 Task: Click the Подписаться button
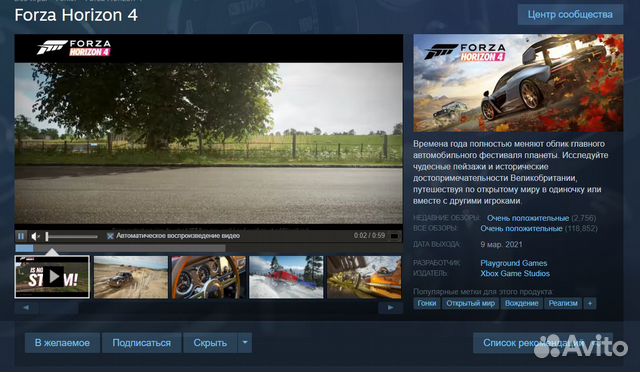141,343
